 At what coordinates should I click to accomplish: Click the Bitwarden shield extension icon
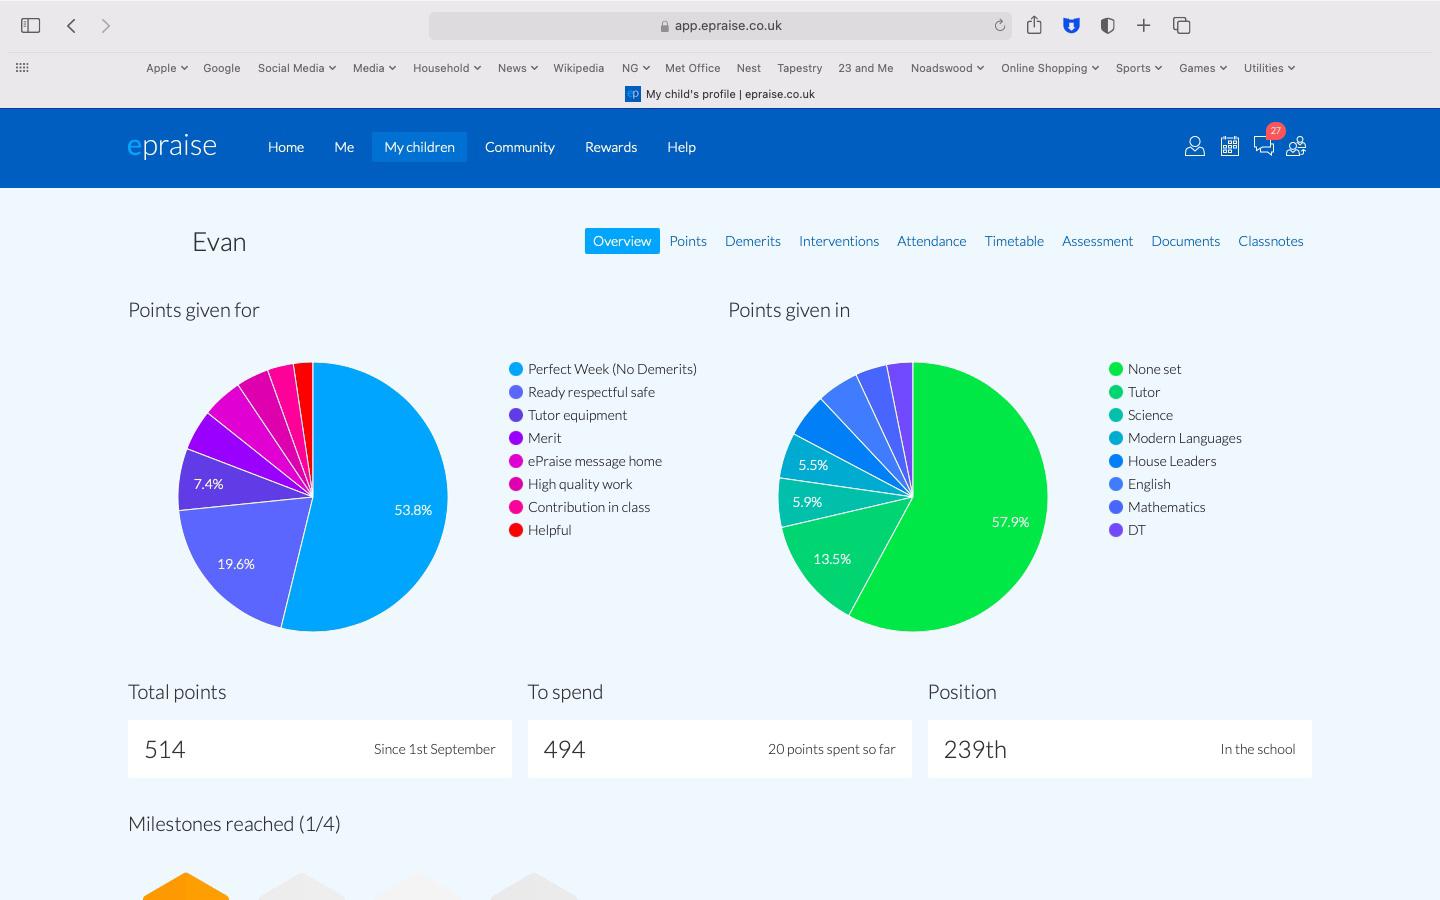1071,25
